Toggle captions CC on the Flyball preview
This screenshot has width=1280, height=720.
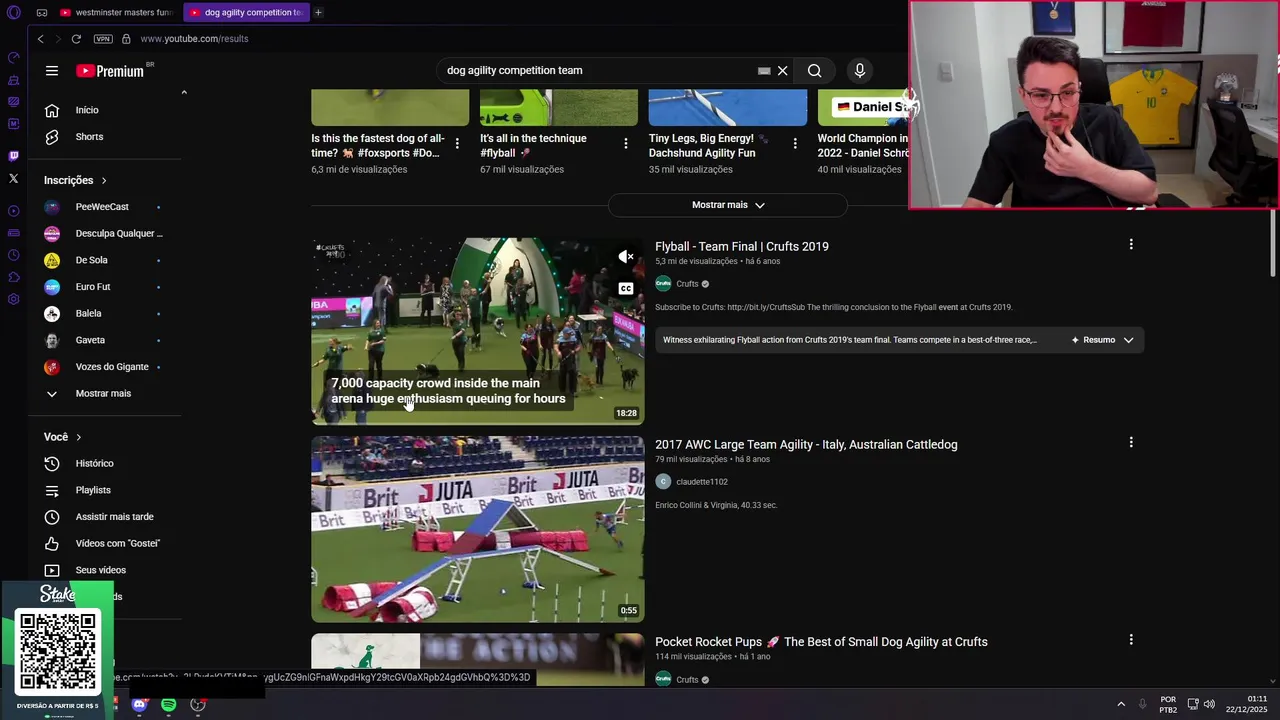(x=626, y=289)
